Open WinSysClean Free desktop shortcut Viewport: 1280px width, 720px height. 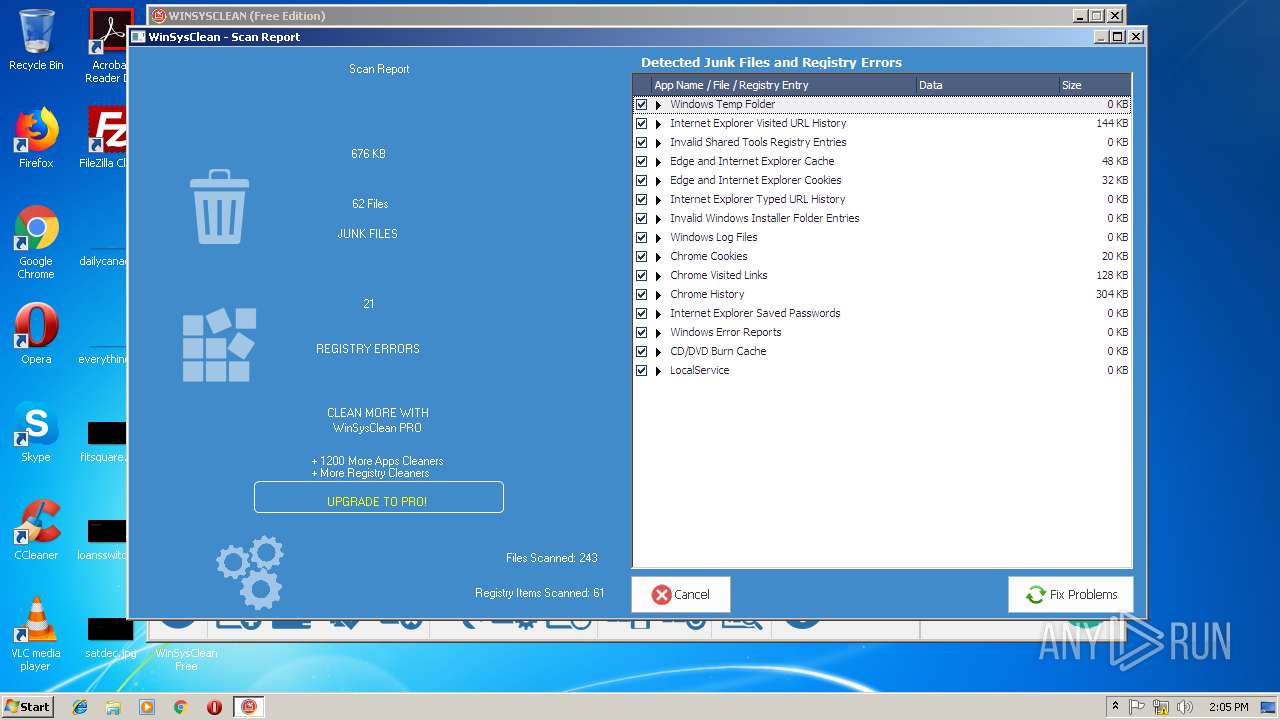(186, 659)
